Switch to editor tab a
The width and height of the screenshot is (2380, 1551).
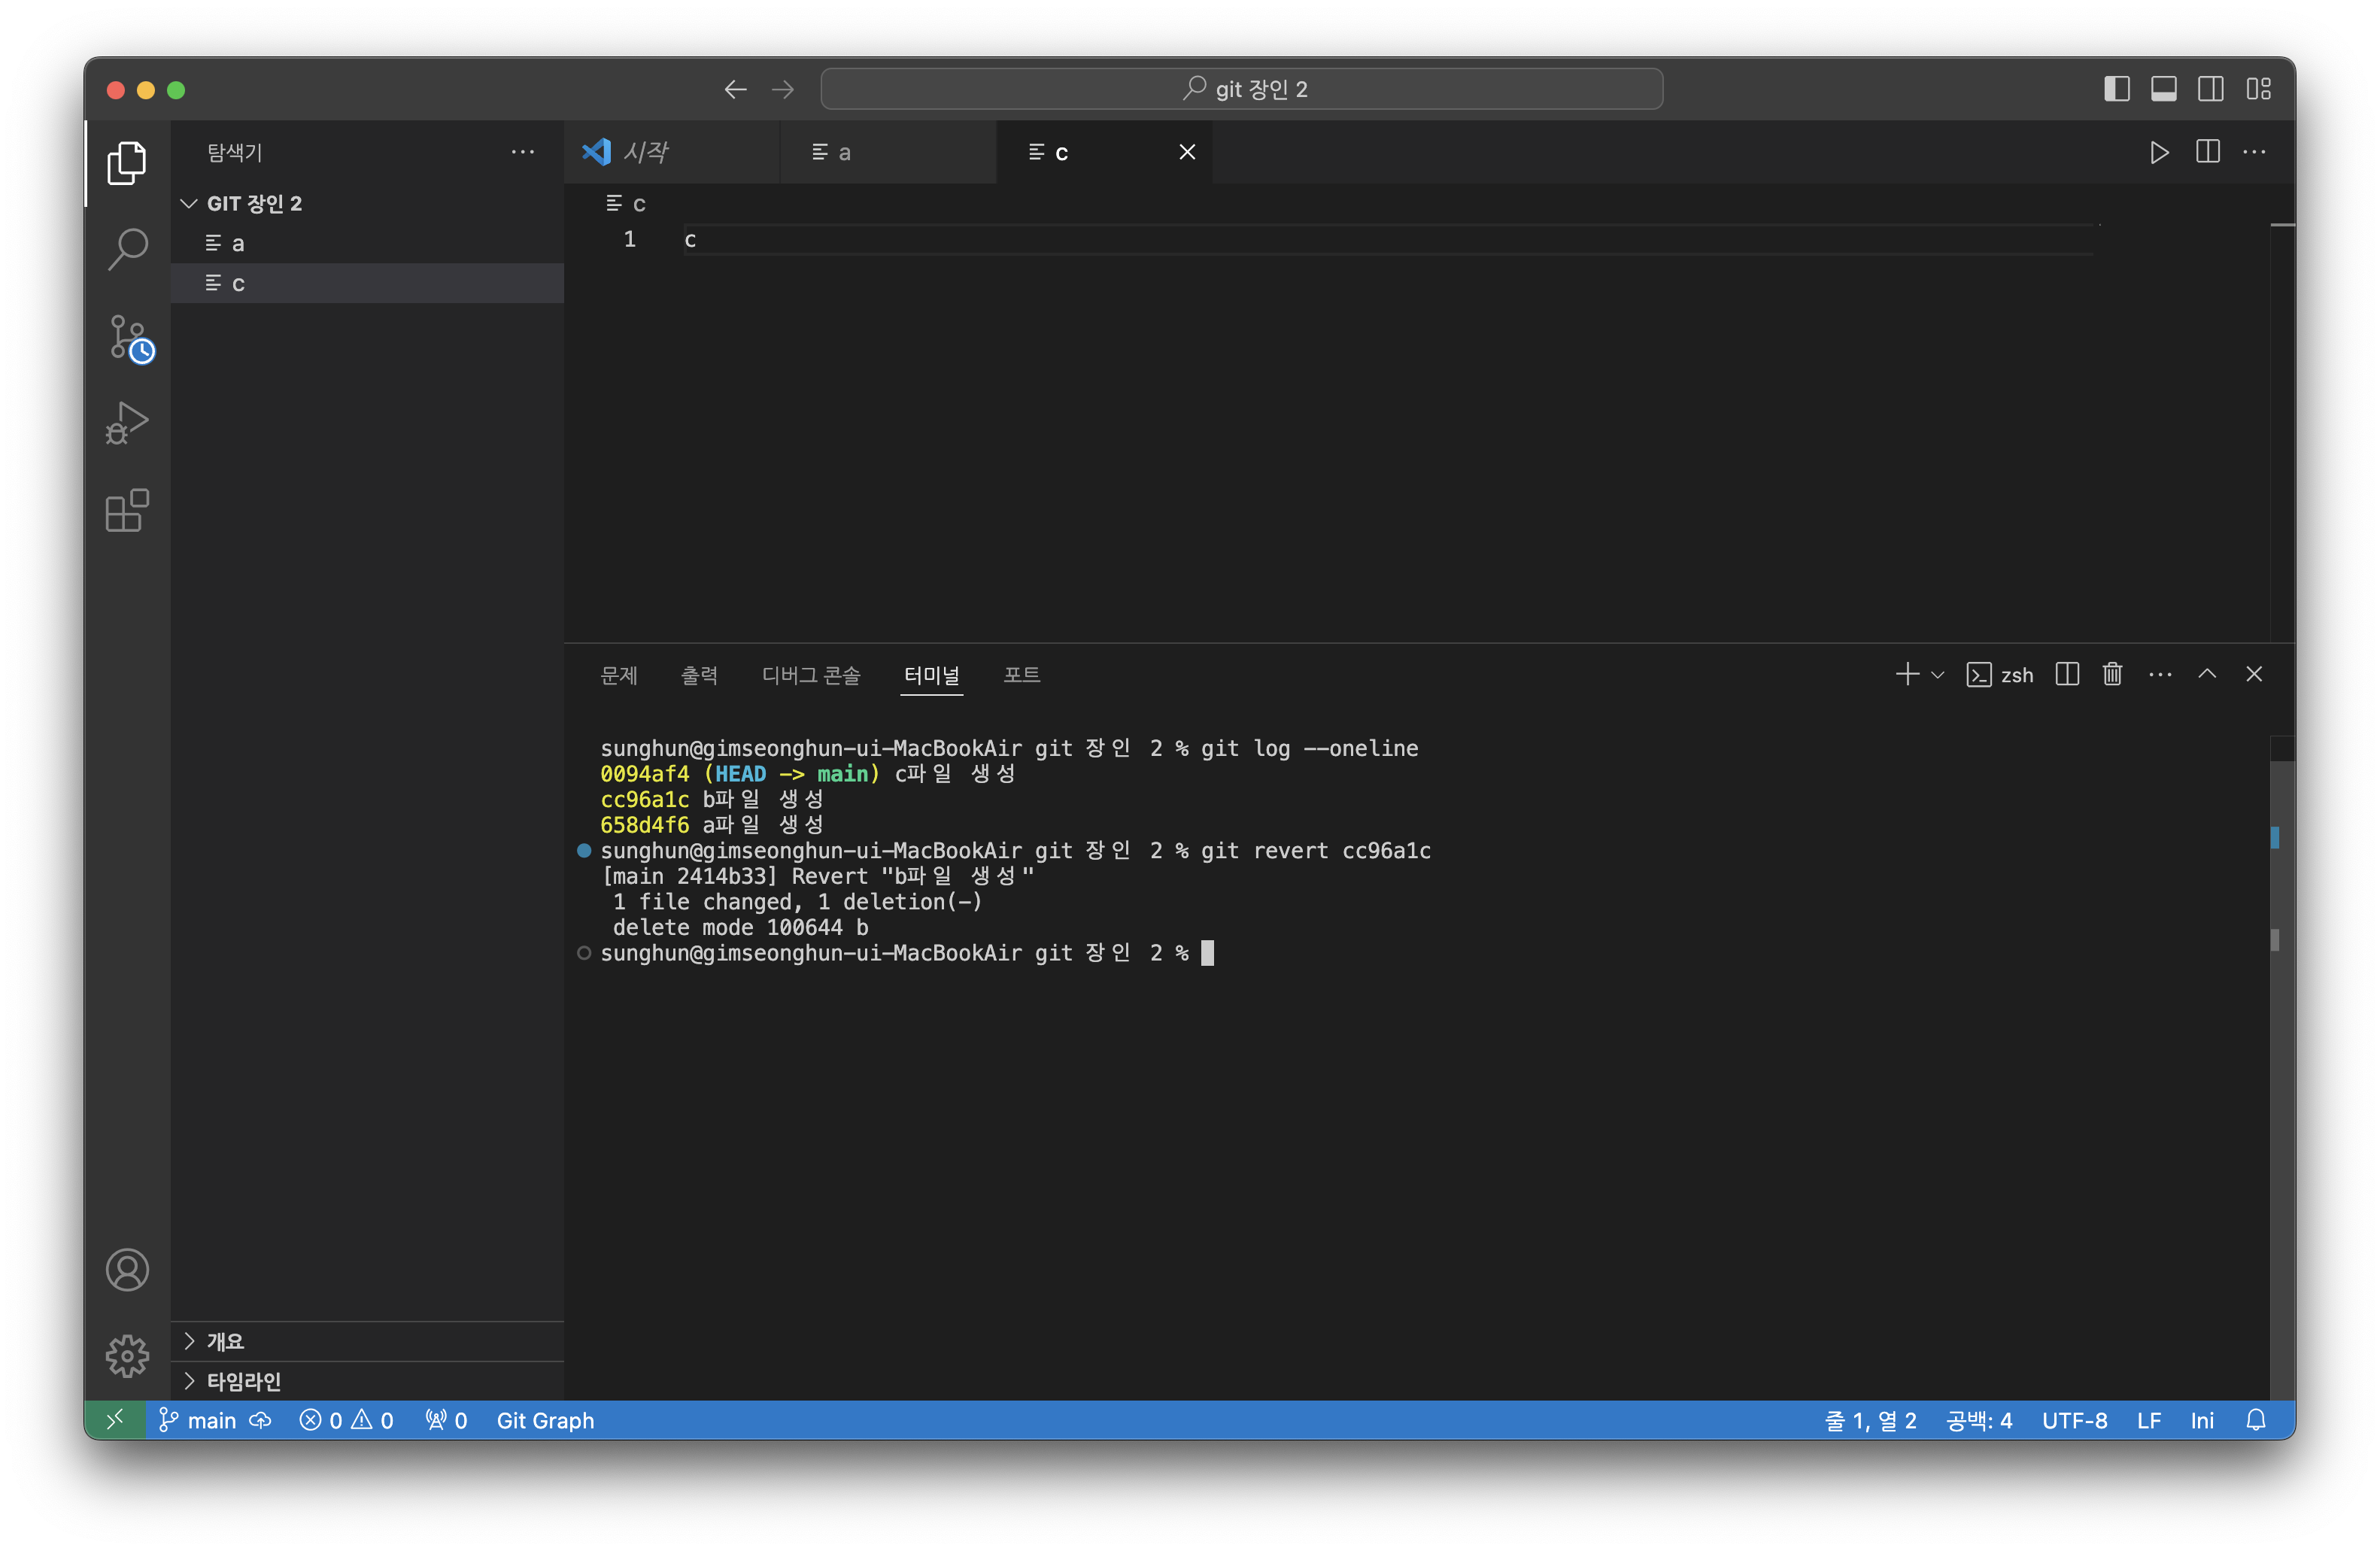click(x=844, y=152)
